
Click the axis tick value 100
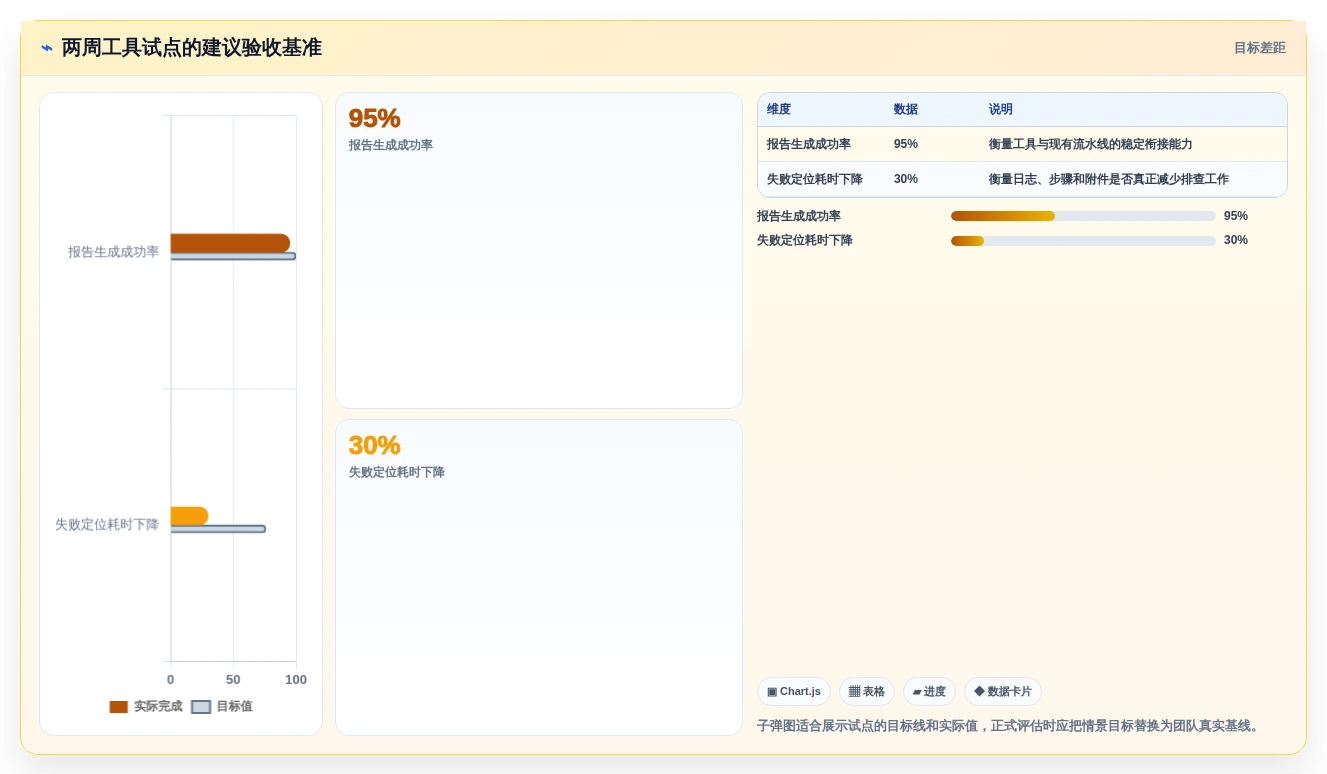[x=296, y=680]
